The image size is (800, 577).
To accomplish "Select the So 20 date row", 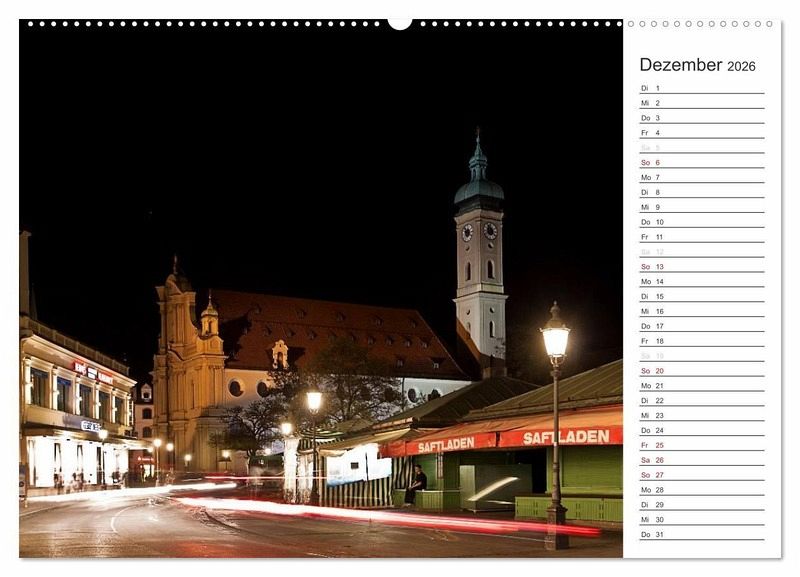I will [x=701, y=371].
